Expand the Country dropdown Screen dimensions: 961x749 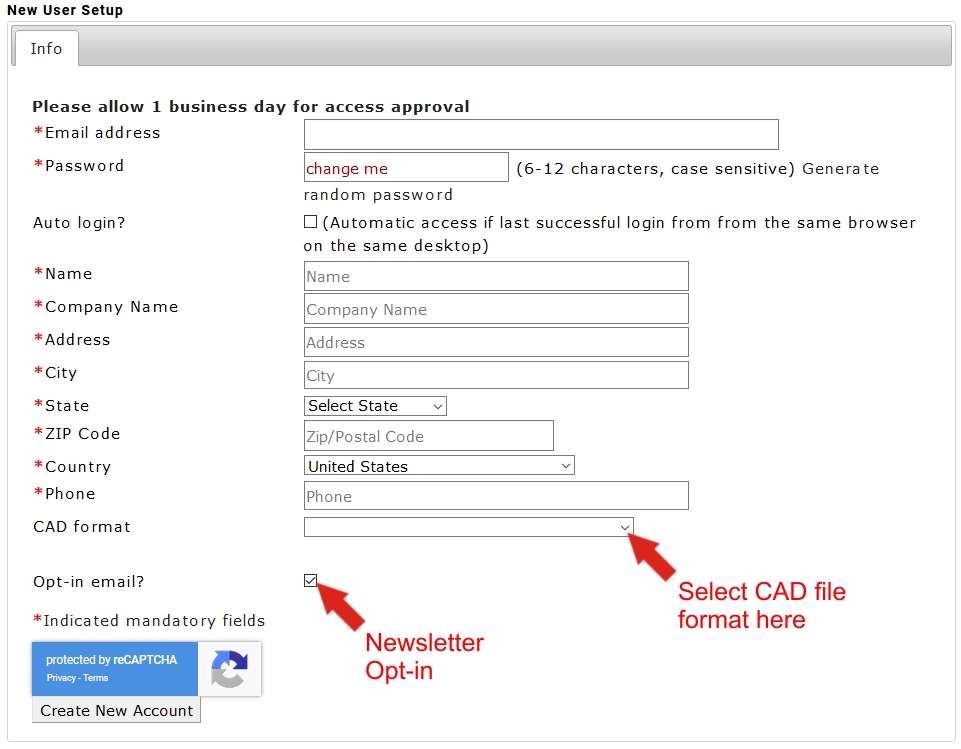point(439,466)
